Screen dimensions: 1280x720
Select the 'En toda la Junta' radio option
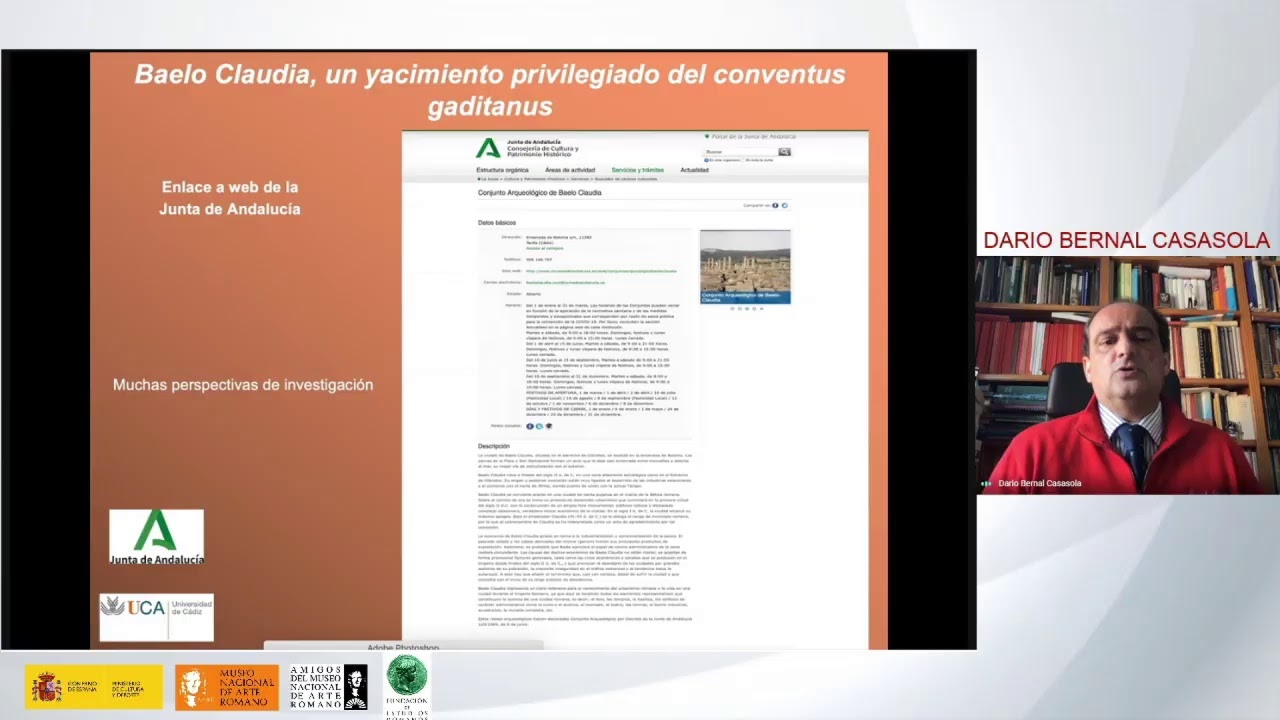(745, 160)
